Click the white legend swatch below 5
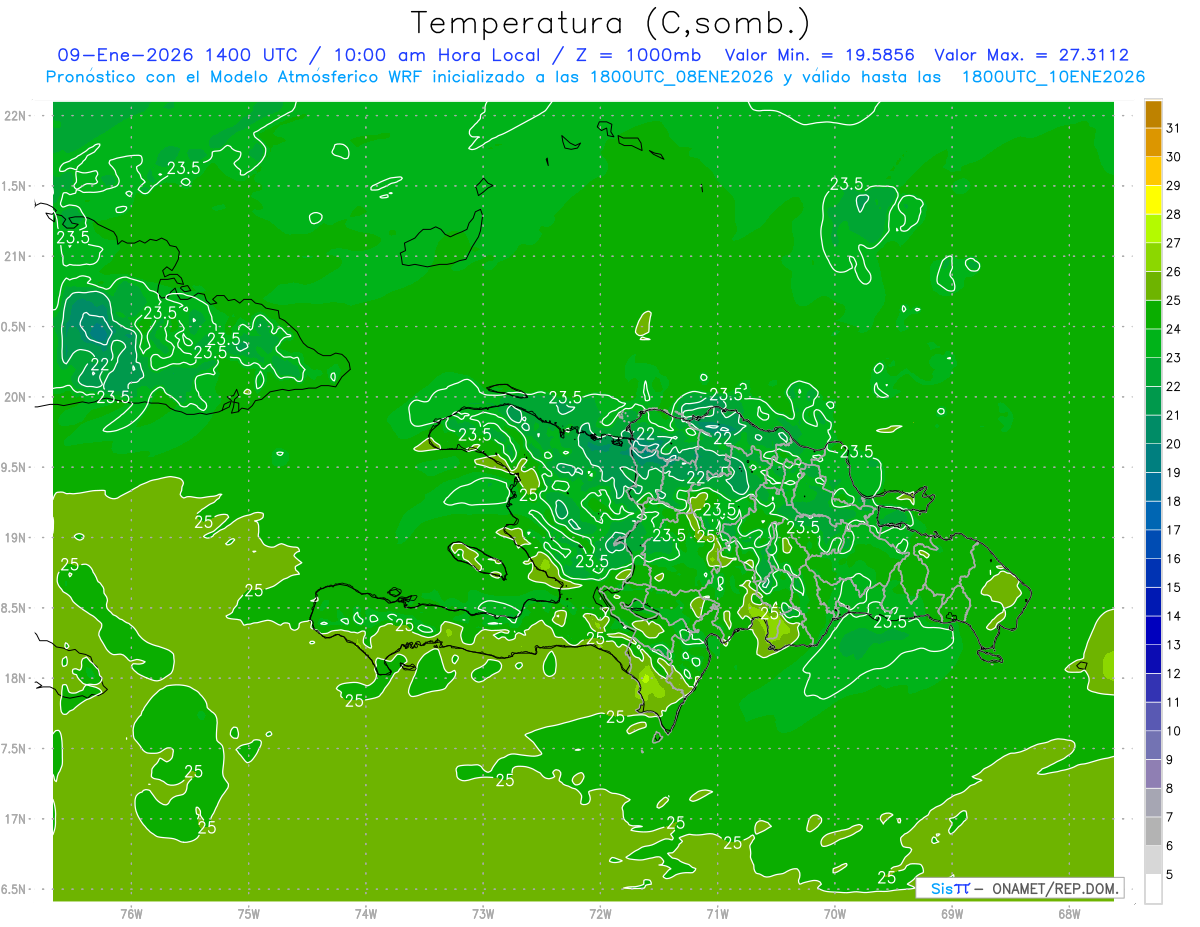The width and height of the screenshot is (1200, 927). click(1153, 889)
